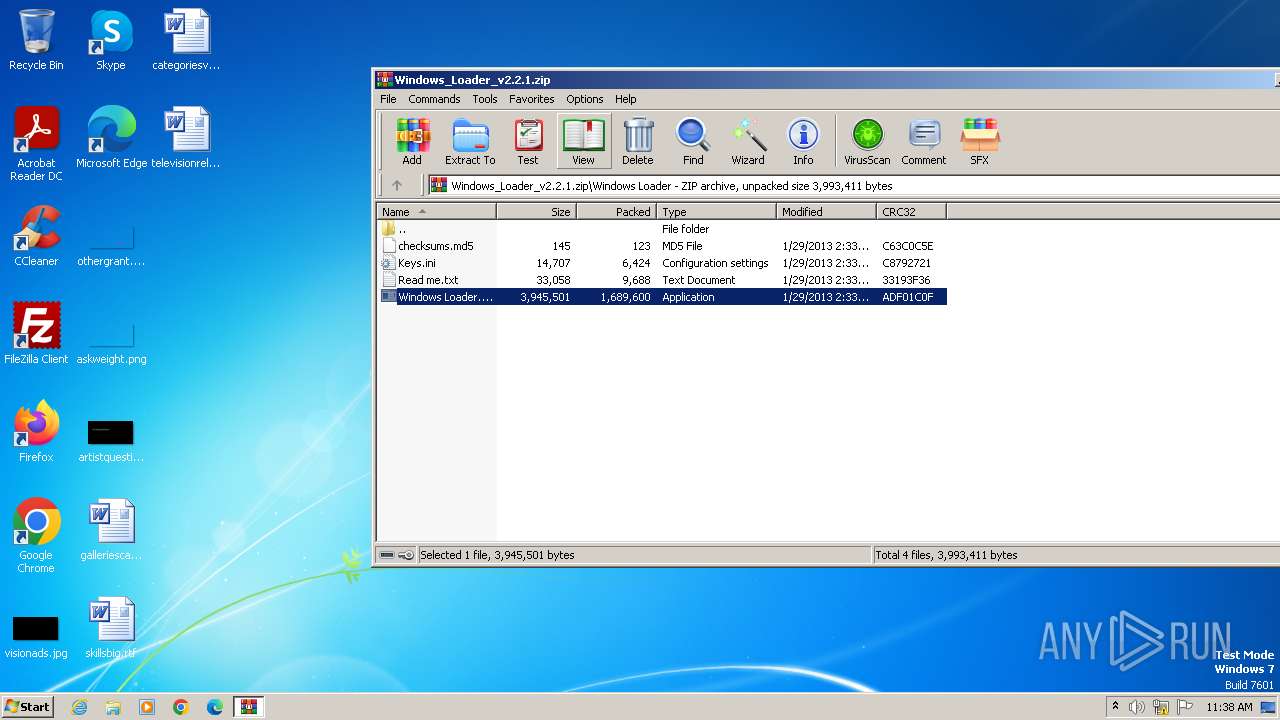1280x720 pixels.
Task: Select the categoriesv Word document on desktop
Action: pos(186,40)
